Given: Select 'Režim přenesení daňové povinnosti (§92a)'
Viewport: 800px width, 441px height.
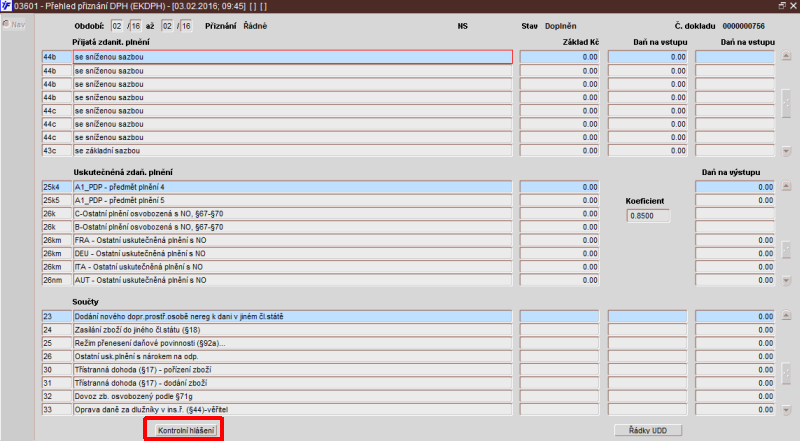Looking at the screenshot, I should (292, 343).
